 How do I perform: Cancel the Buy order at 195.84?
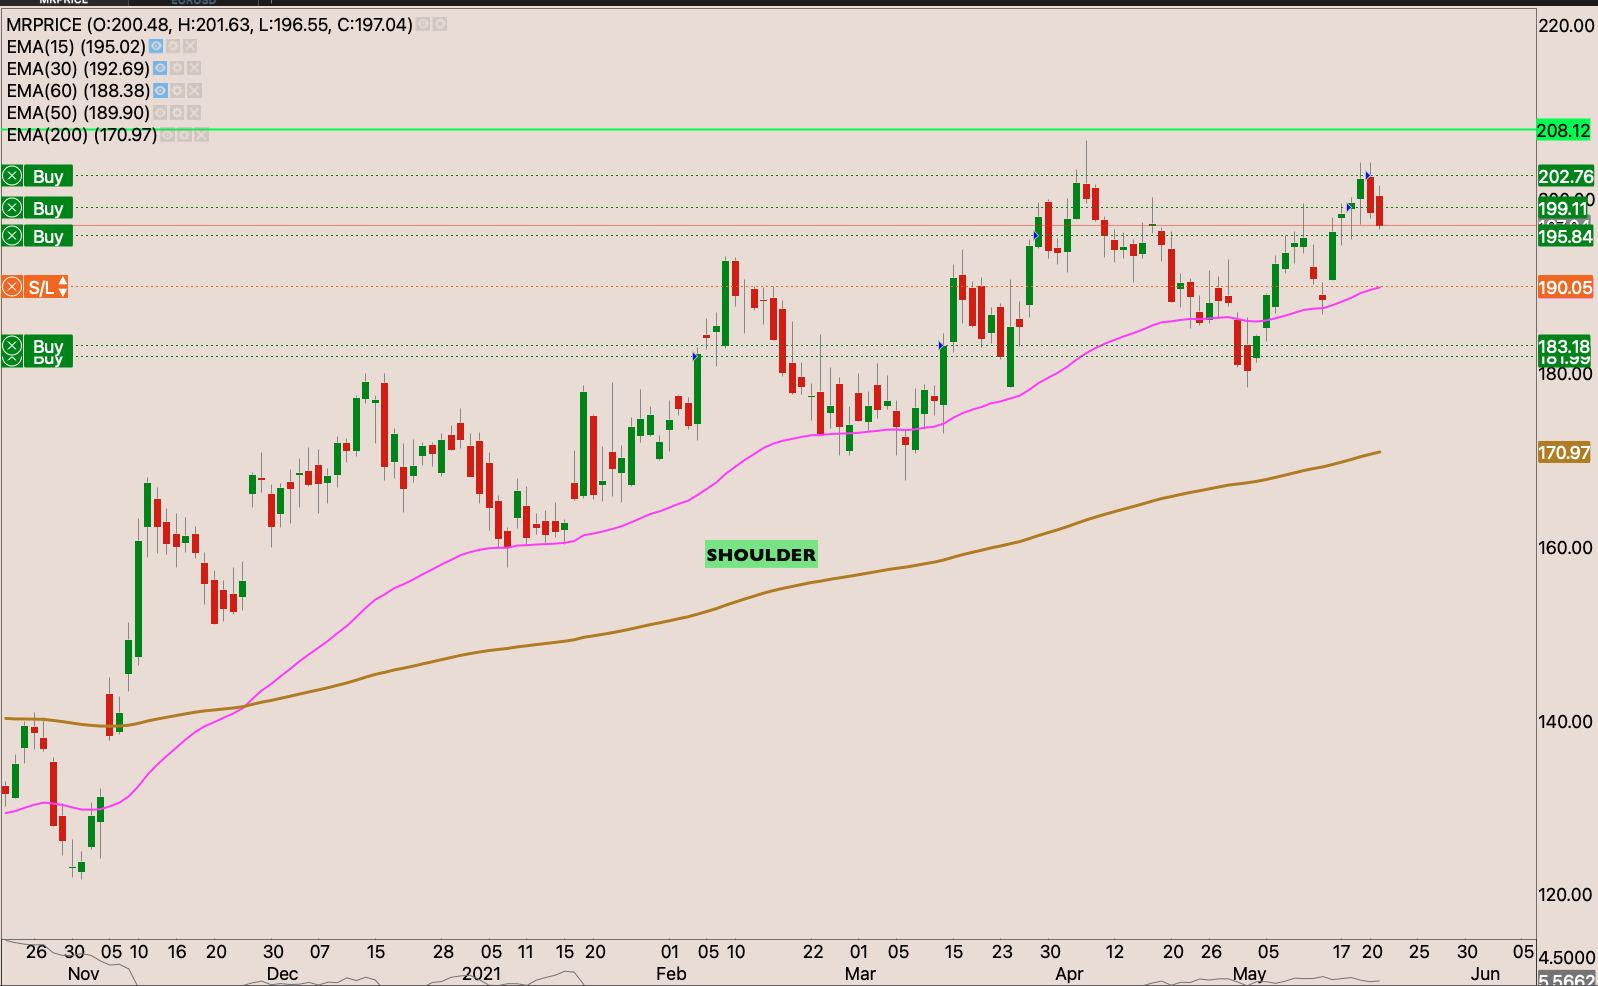tap(12, 237)
